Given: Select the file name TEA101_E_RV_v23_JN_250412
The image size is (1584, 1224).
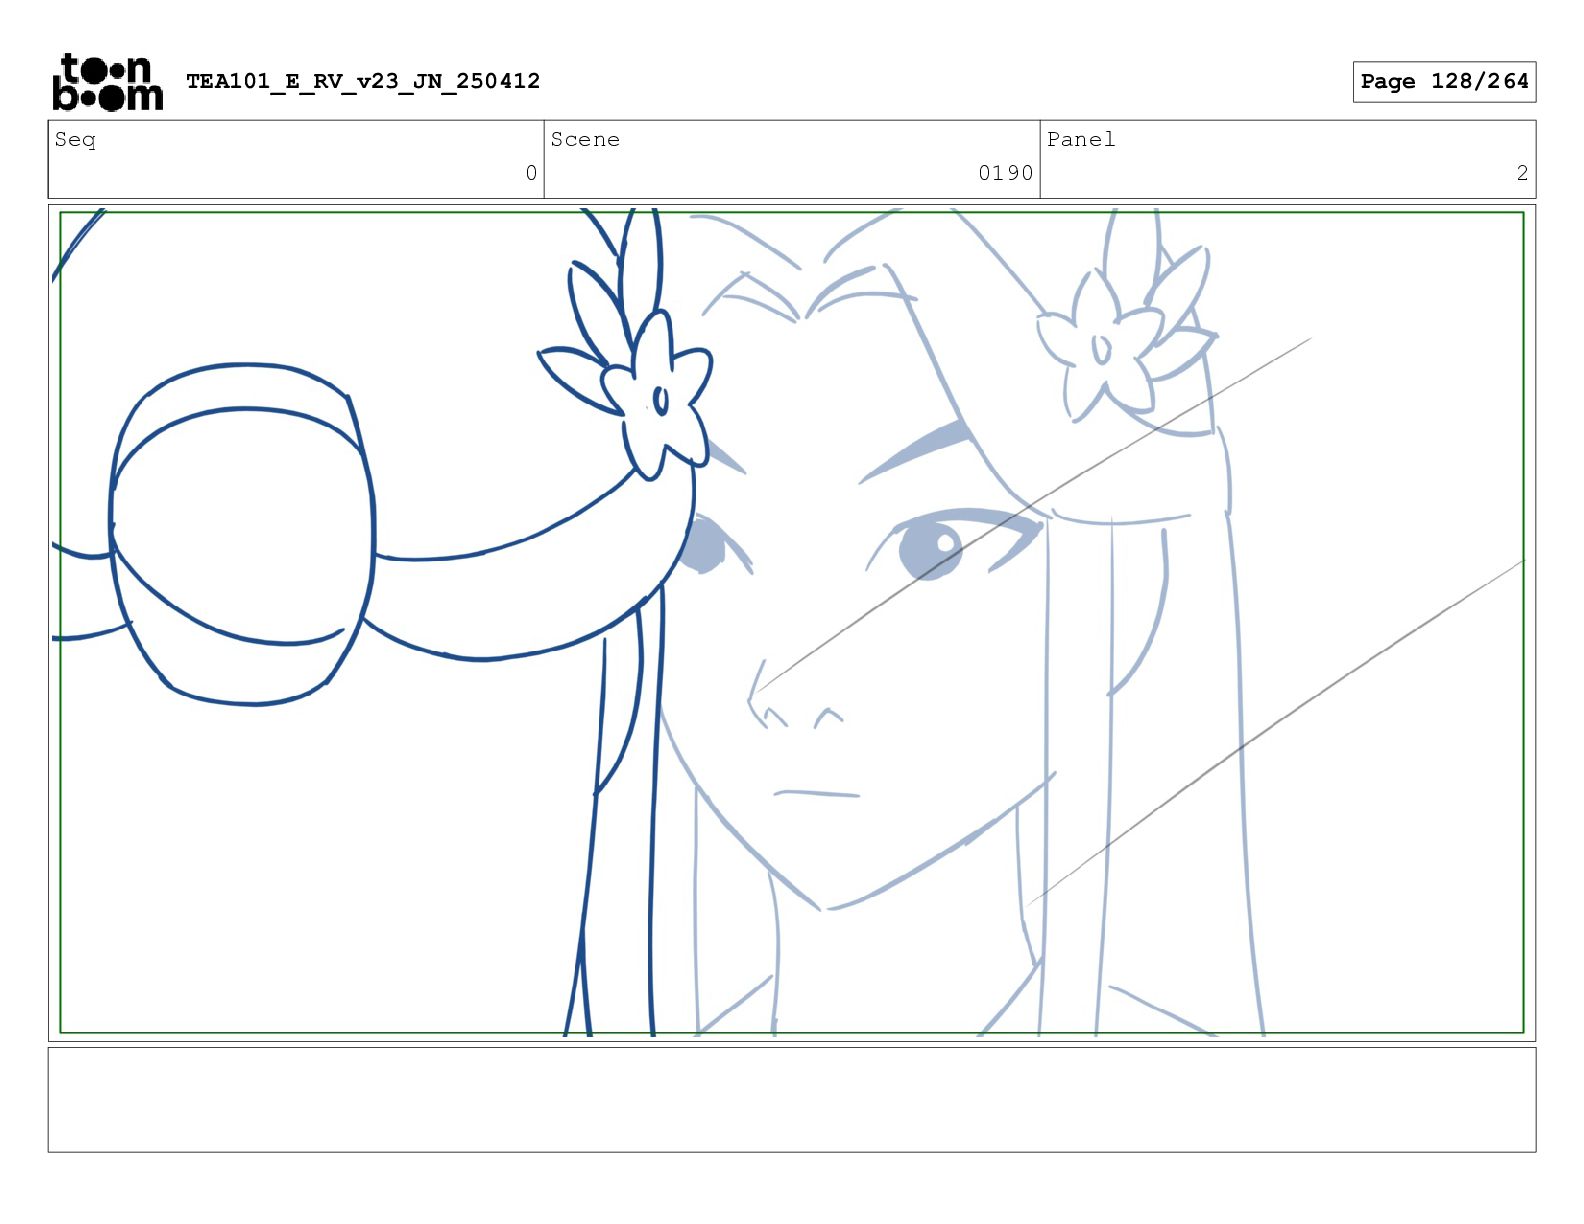Looking at the screenshot, I should pos(363,81).
